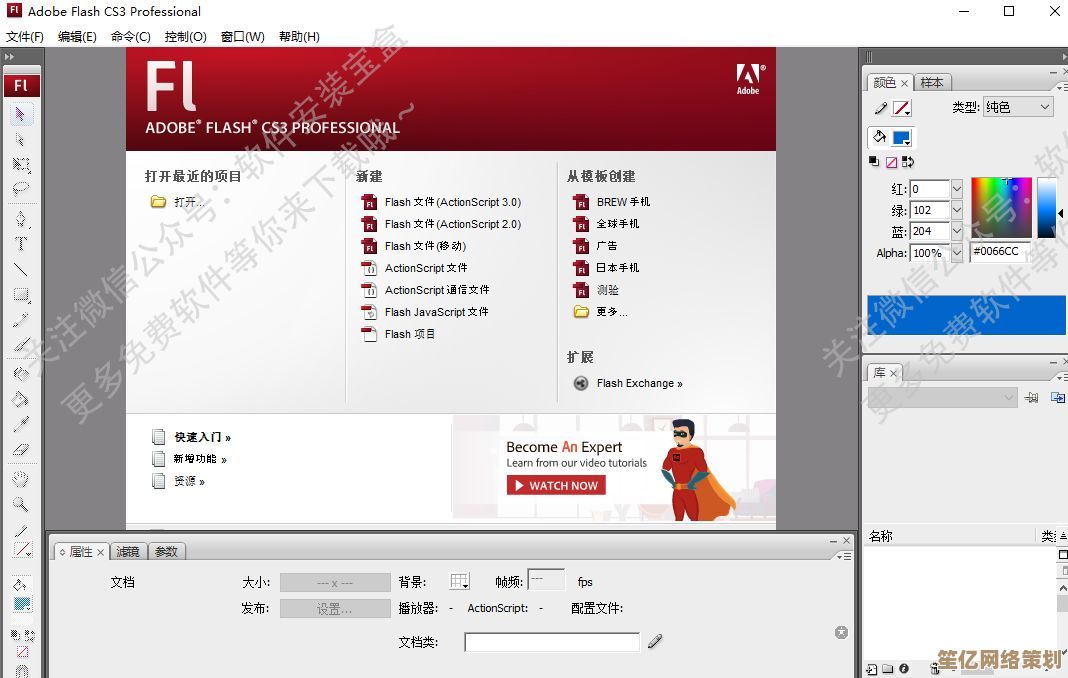Viewport: 1068px width, 678px height.
Task: Open the 窗口(W) menu
Action: [242, 37]
